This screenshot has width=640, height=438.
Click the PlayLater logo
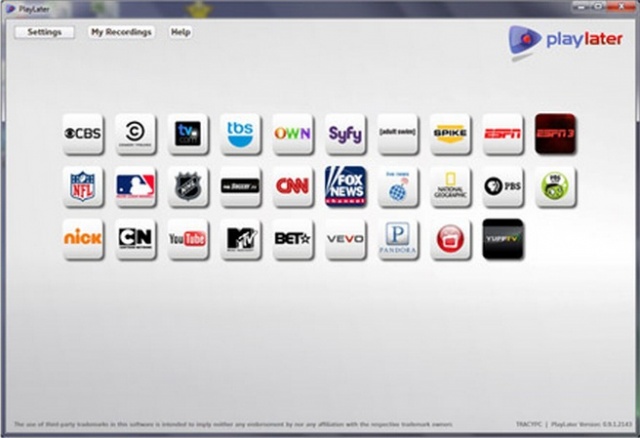point(566,40)
